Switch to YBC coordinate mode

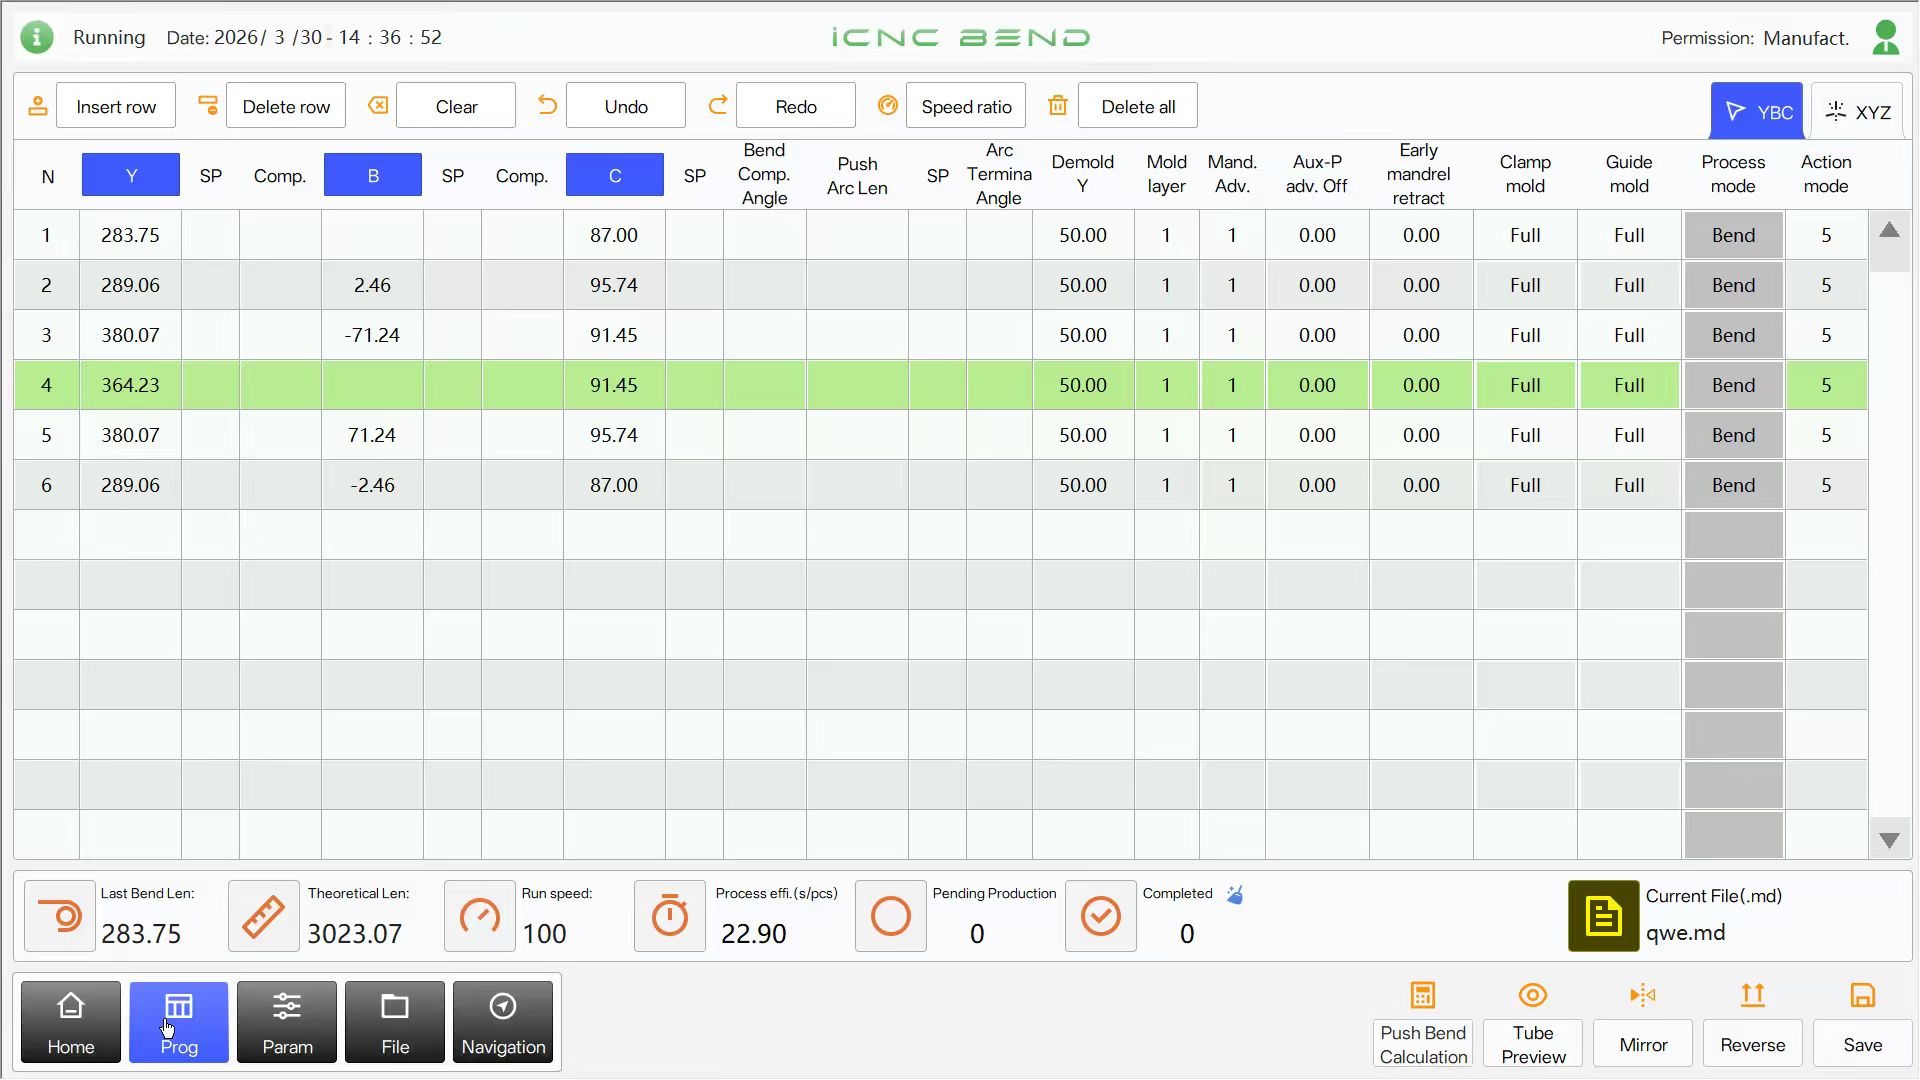point(1757,111)
